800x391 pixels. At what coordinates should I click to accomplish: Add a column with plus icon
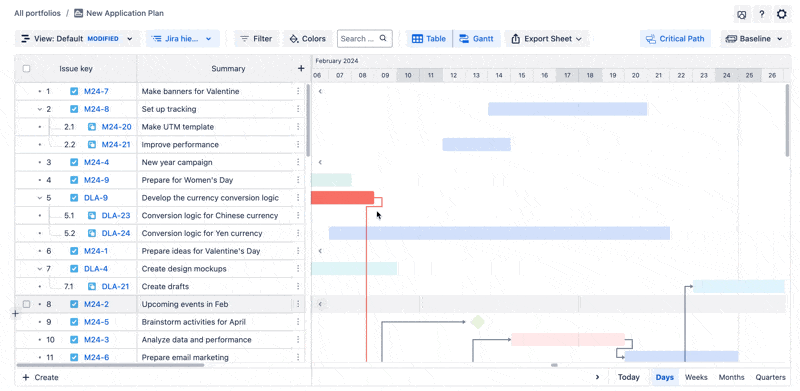click(301, 68)
